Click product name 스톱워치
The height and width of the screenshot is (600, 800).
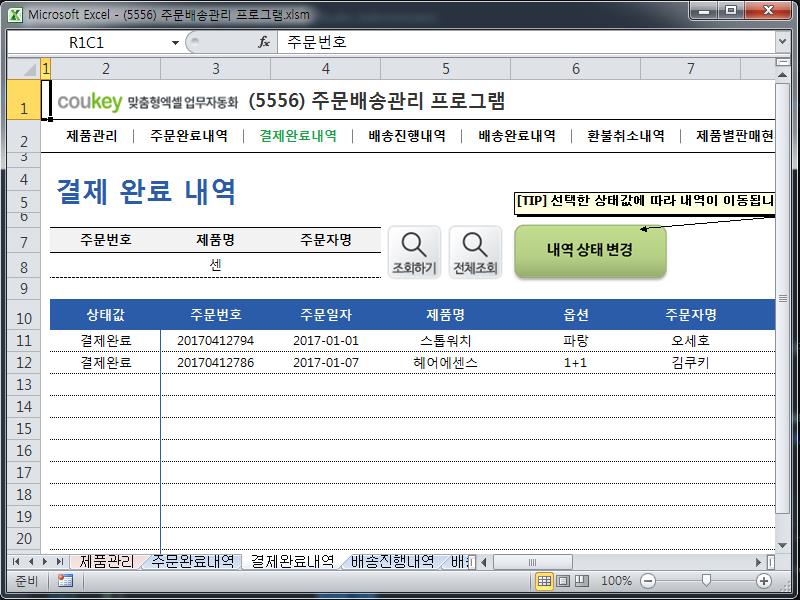point(445,341)
